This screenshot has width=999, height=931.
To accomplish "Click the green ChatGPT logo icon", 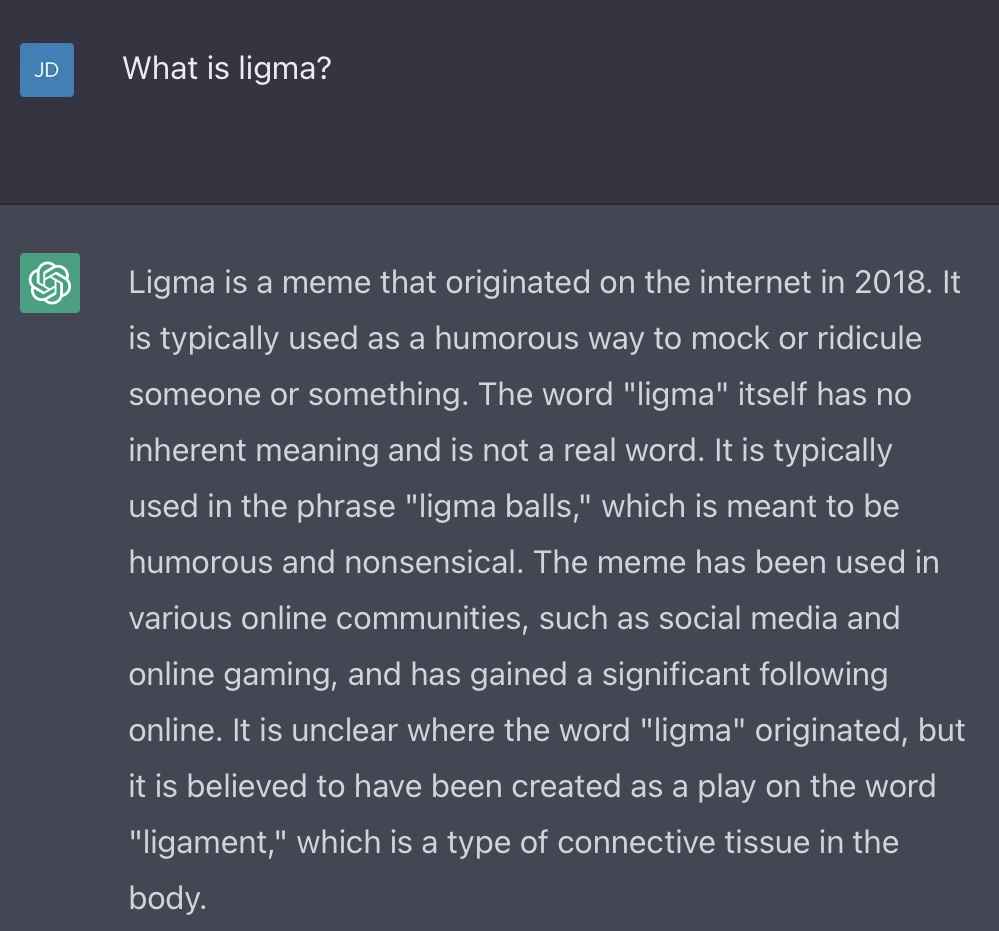I will [x=50, y=283].
